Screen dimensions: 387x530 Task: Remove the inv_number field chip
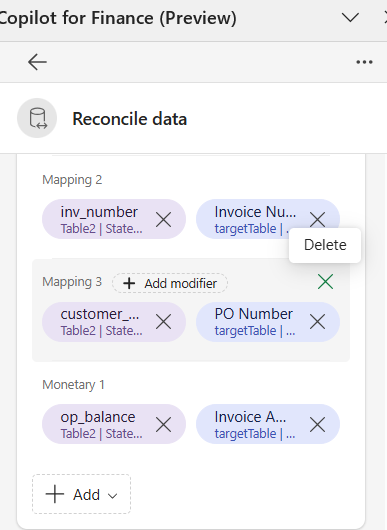(x=164, y=219)
